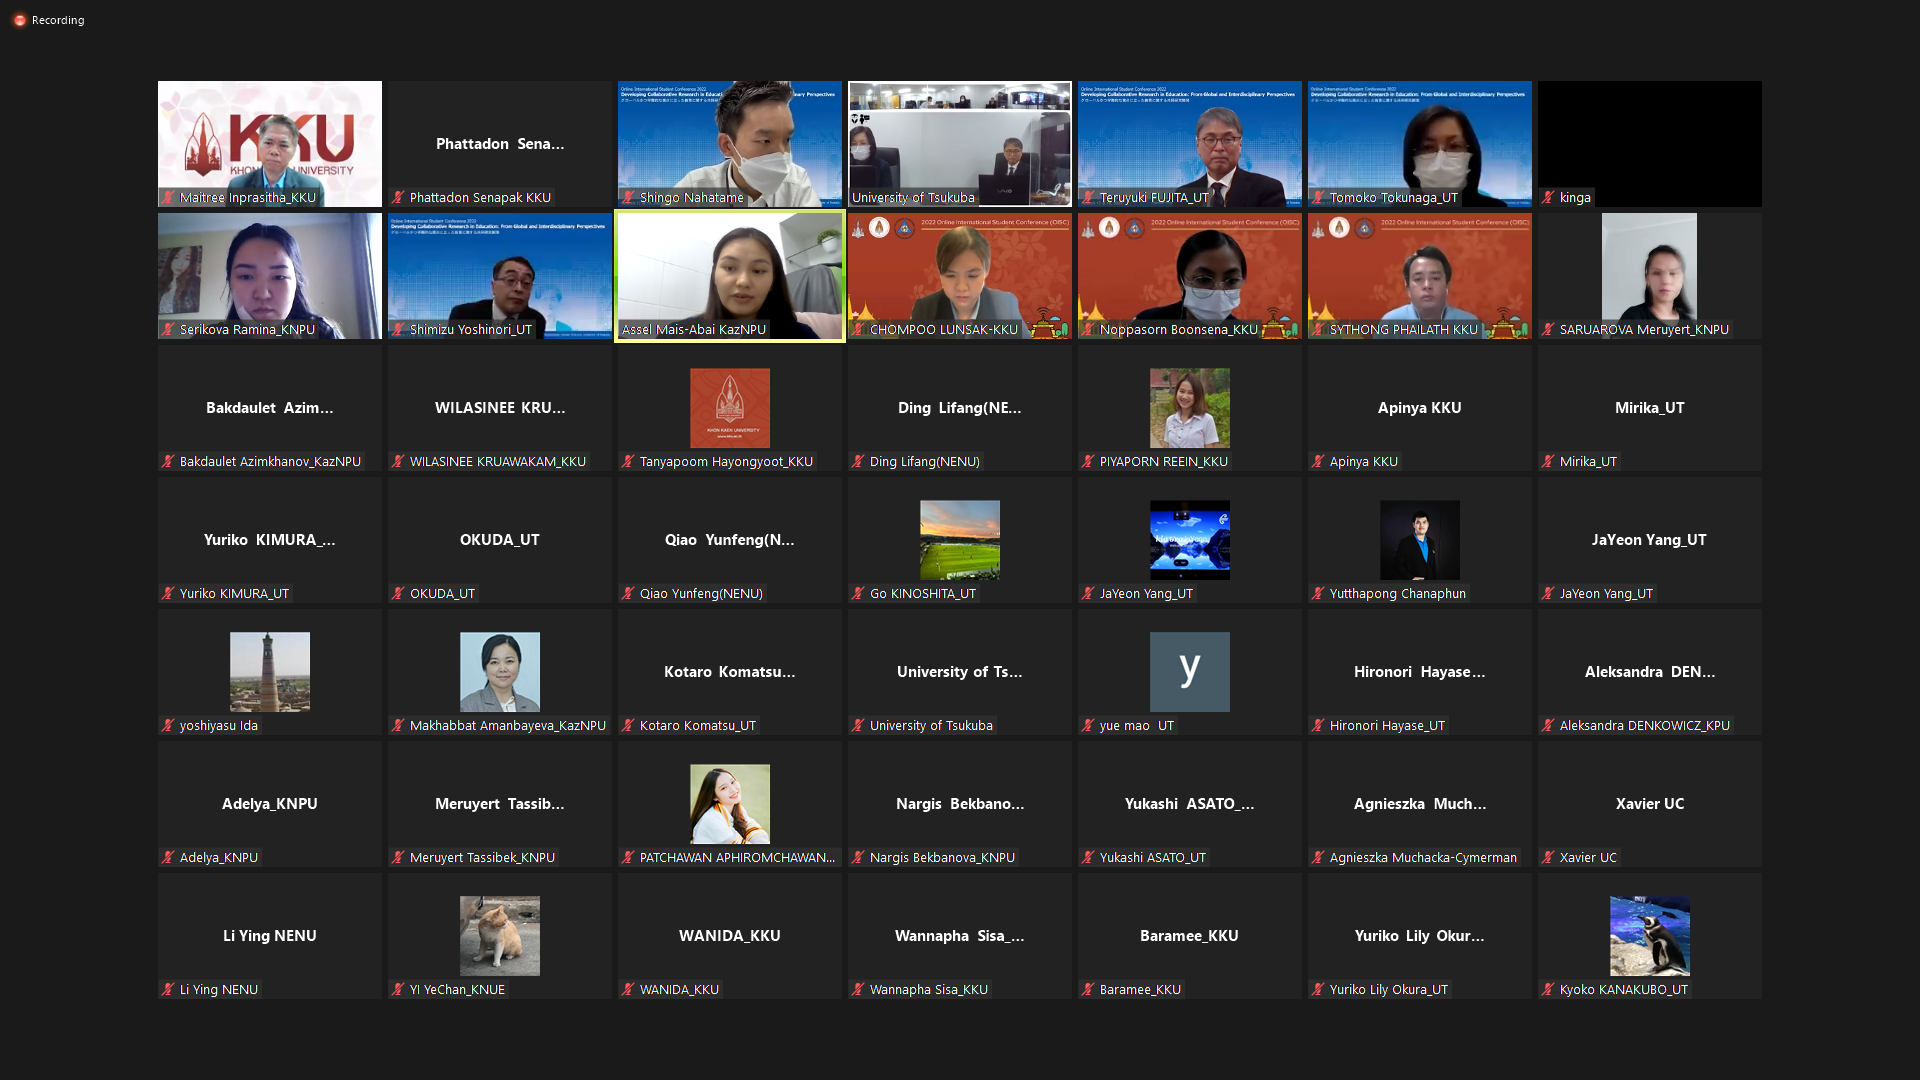Click Go KINOSHITA_UT stadium profile picture
Viewport: 1920px width, 1080px height.
(959, 540)
